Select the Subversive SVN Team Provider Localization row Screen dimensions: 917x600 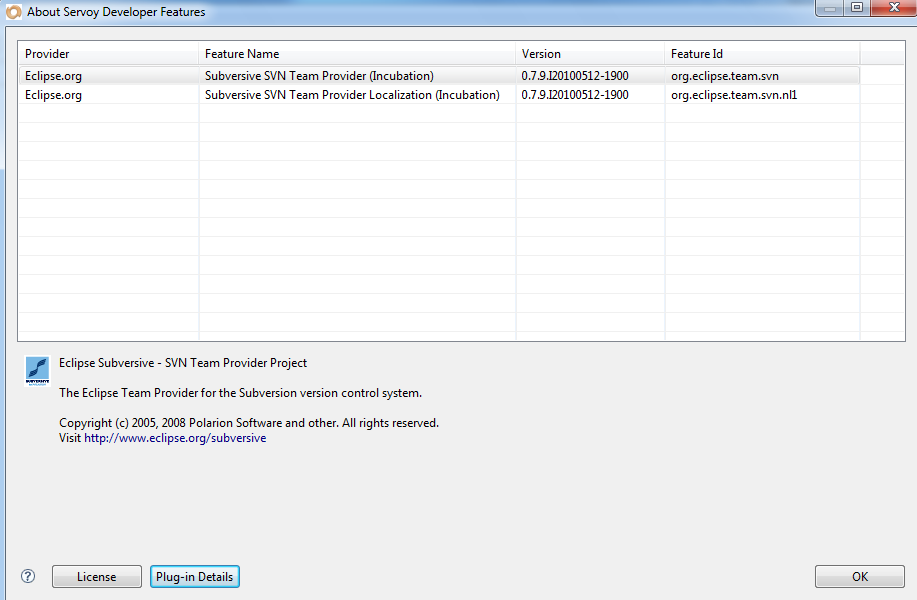tap(439, 95)
